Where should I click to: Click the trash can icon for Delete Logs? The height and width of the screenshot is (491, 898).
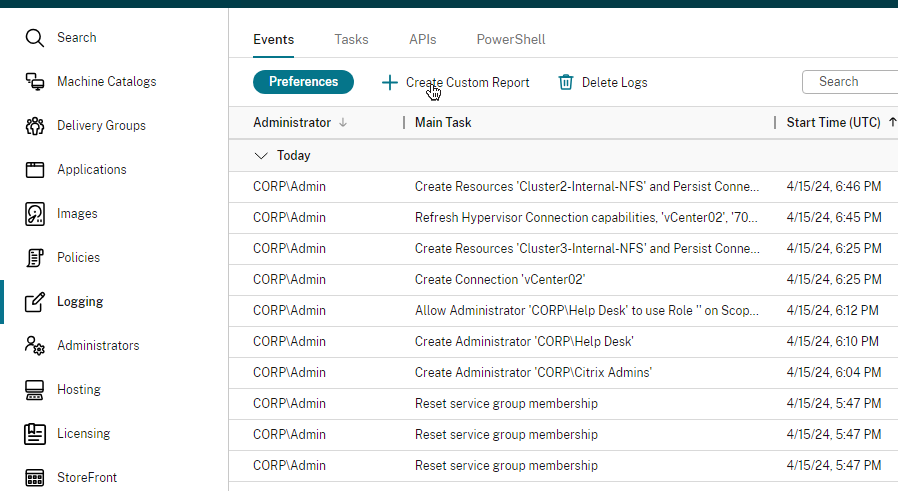click(x=566, y=82)
